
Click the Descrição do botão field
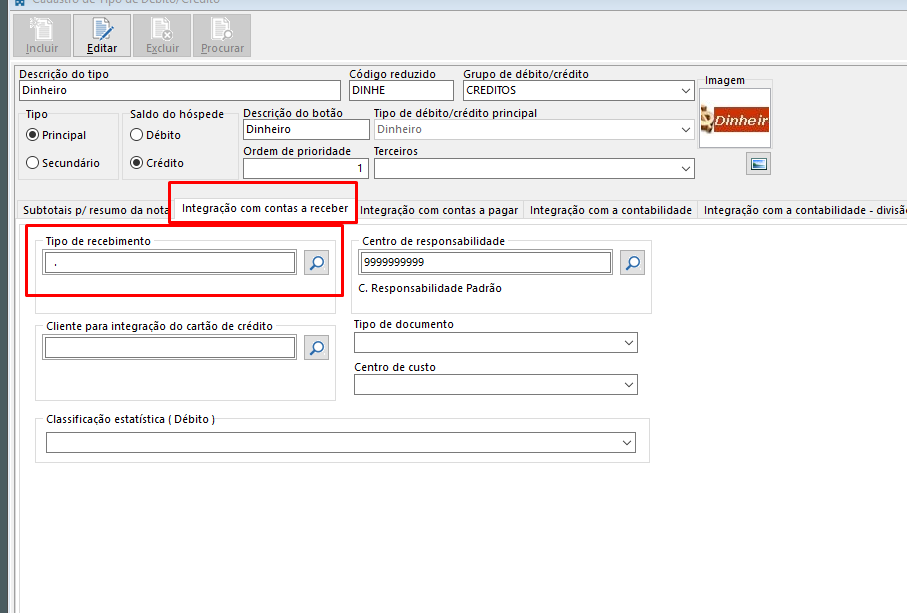click(x=306, y=130)
